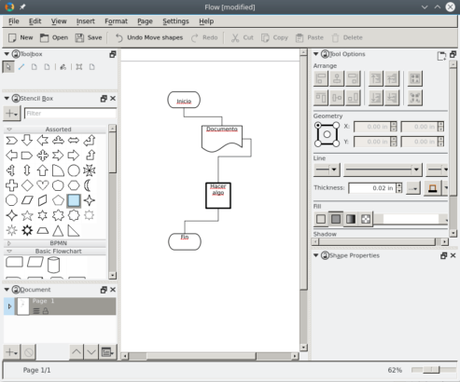Click the line color button
The width and height of the screenshot is (460, 382).
pos(432,188)
